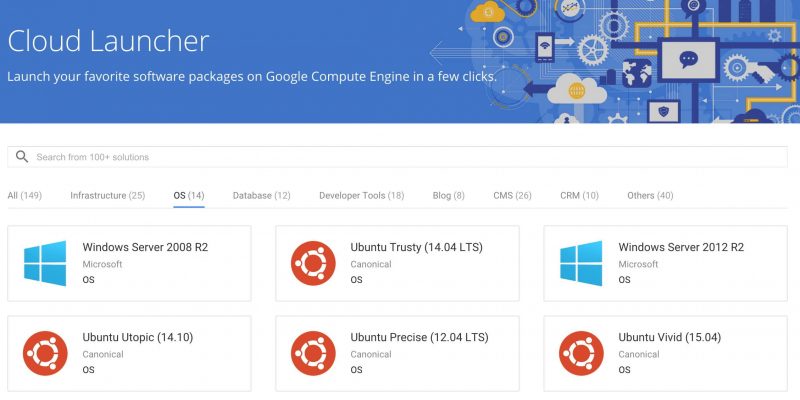Screen dimensions: 800x400
Task: Click the Ubuntu logo for Vivid 15.04
Action: pos(581,353)
